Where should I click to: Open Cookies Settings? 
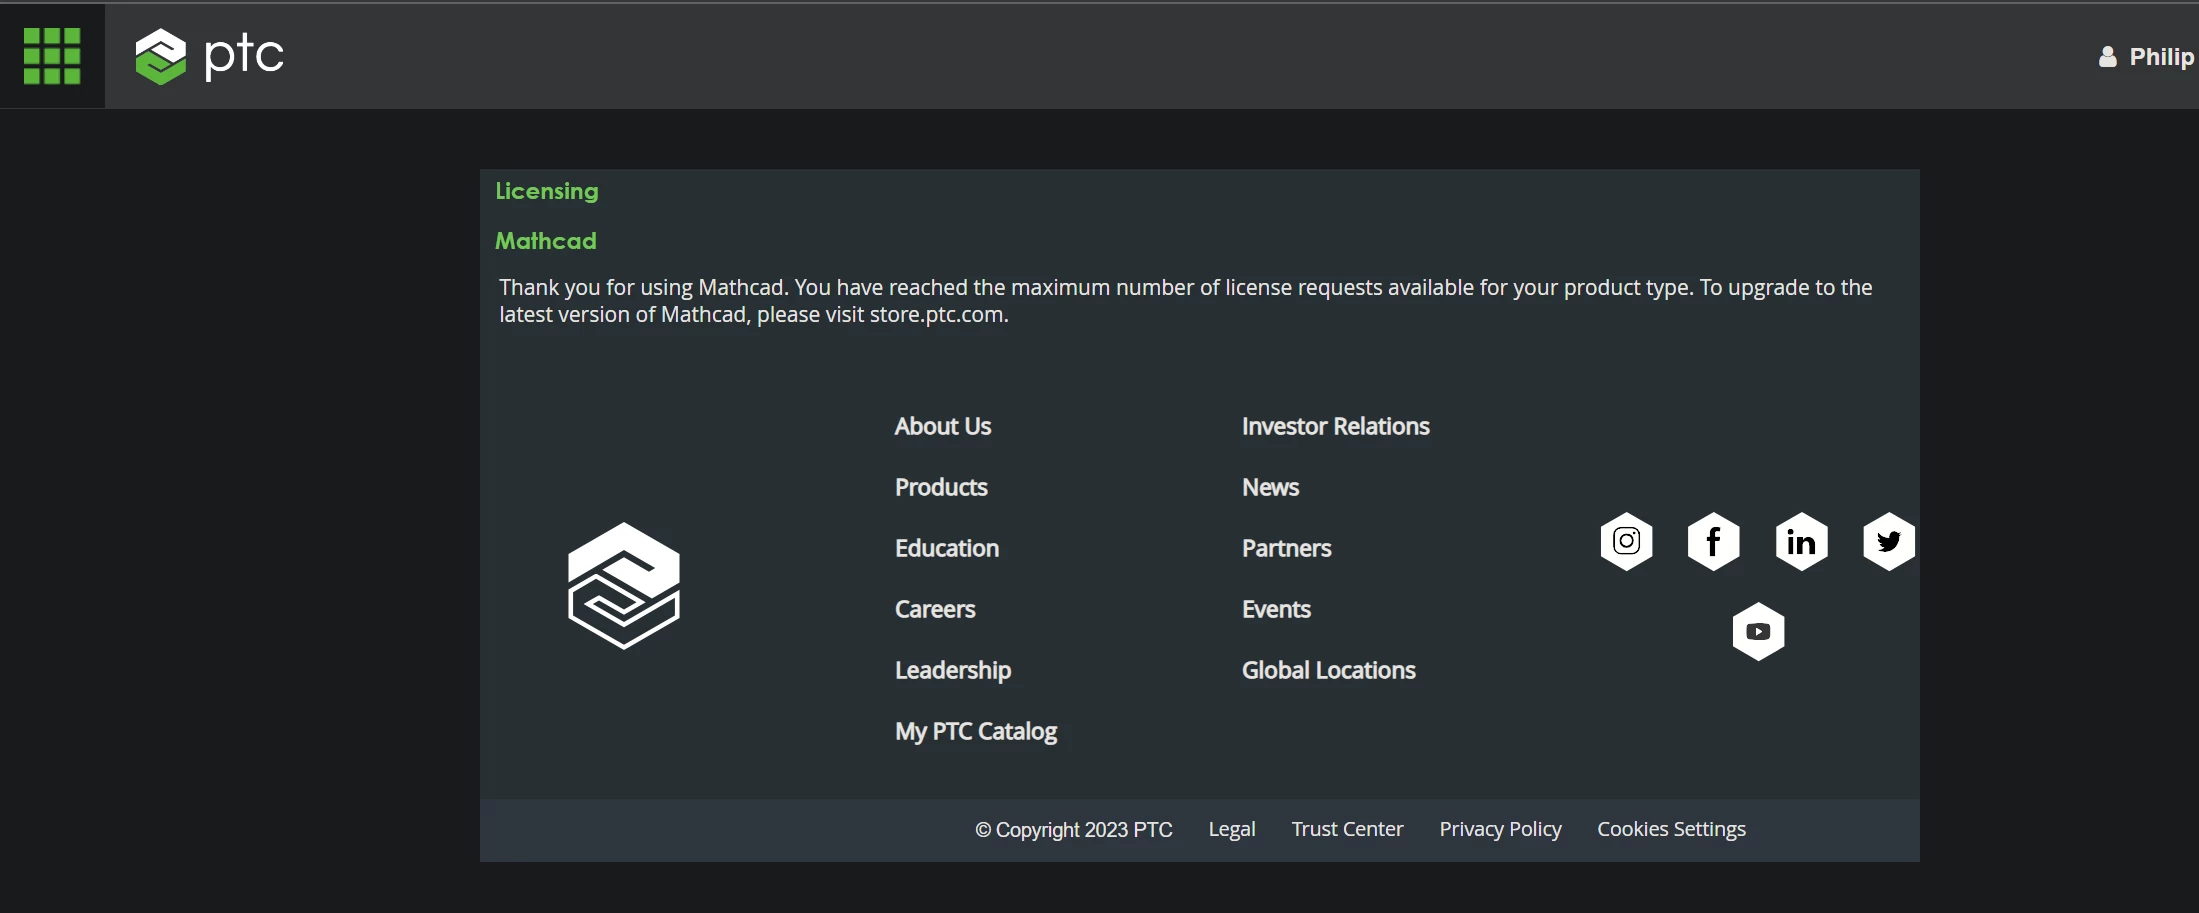point(1671,830)
